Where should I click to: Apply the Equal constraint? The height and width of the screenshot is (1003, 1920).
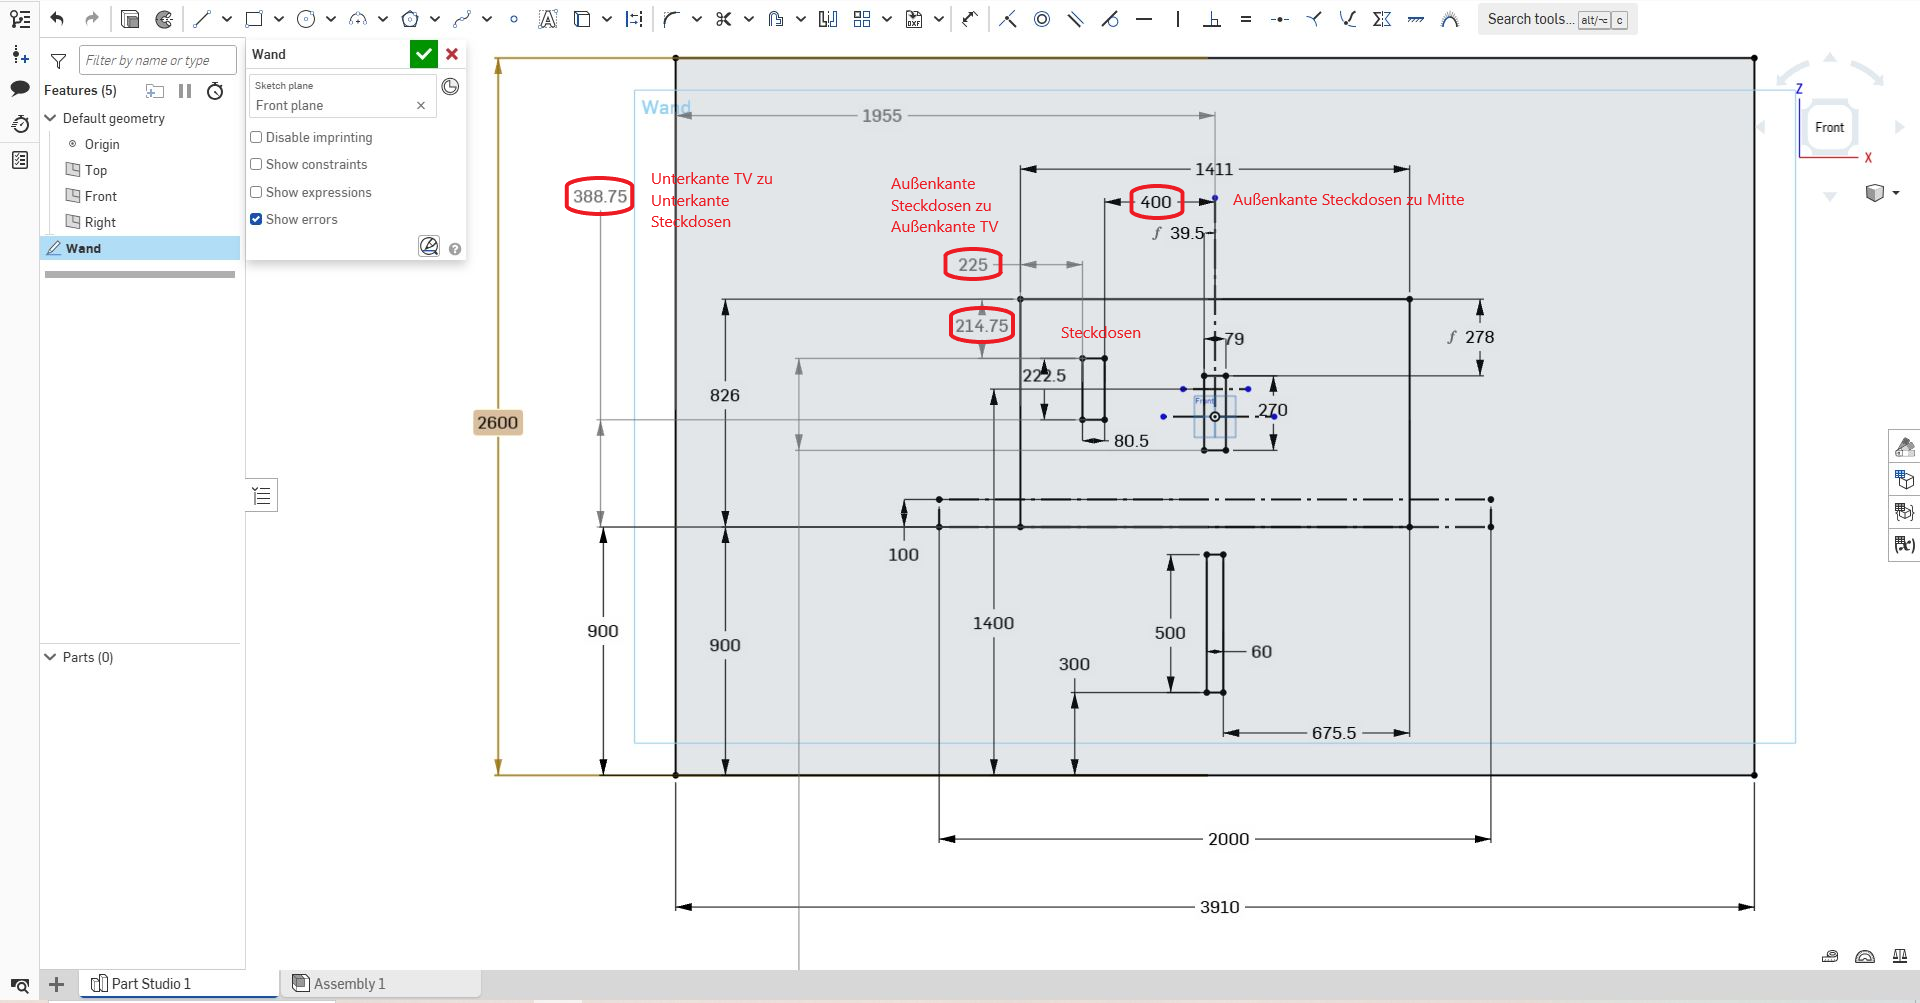click(x=1246, y=19)
